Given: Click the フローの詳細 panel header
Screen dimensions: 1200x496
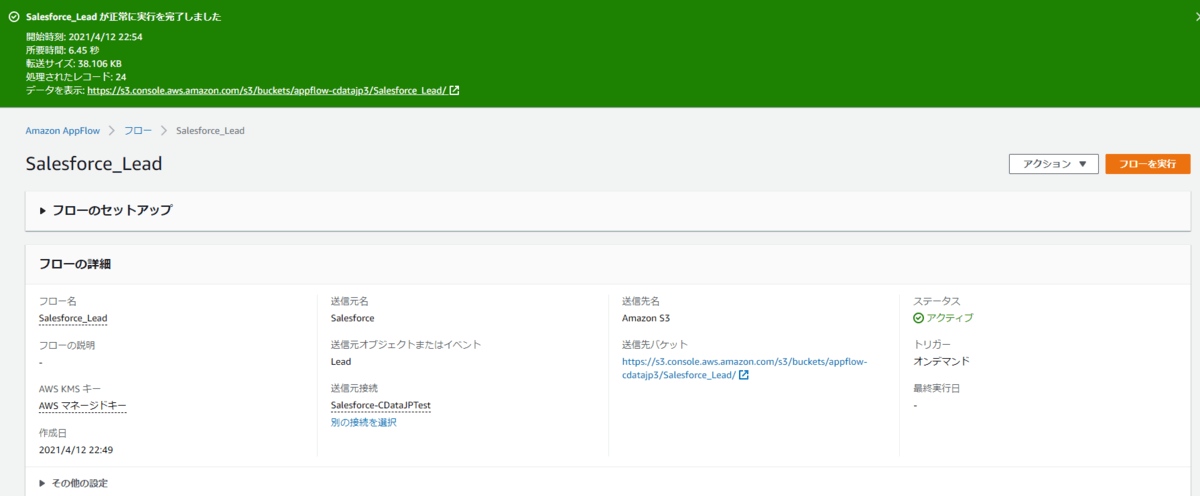Looking at the screenshot, I should click(75, 265).
